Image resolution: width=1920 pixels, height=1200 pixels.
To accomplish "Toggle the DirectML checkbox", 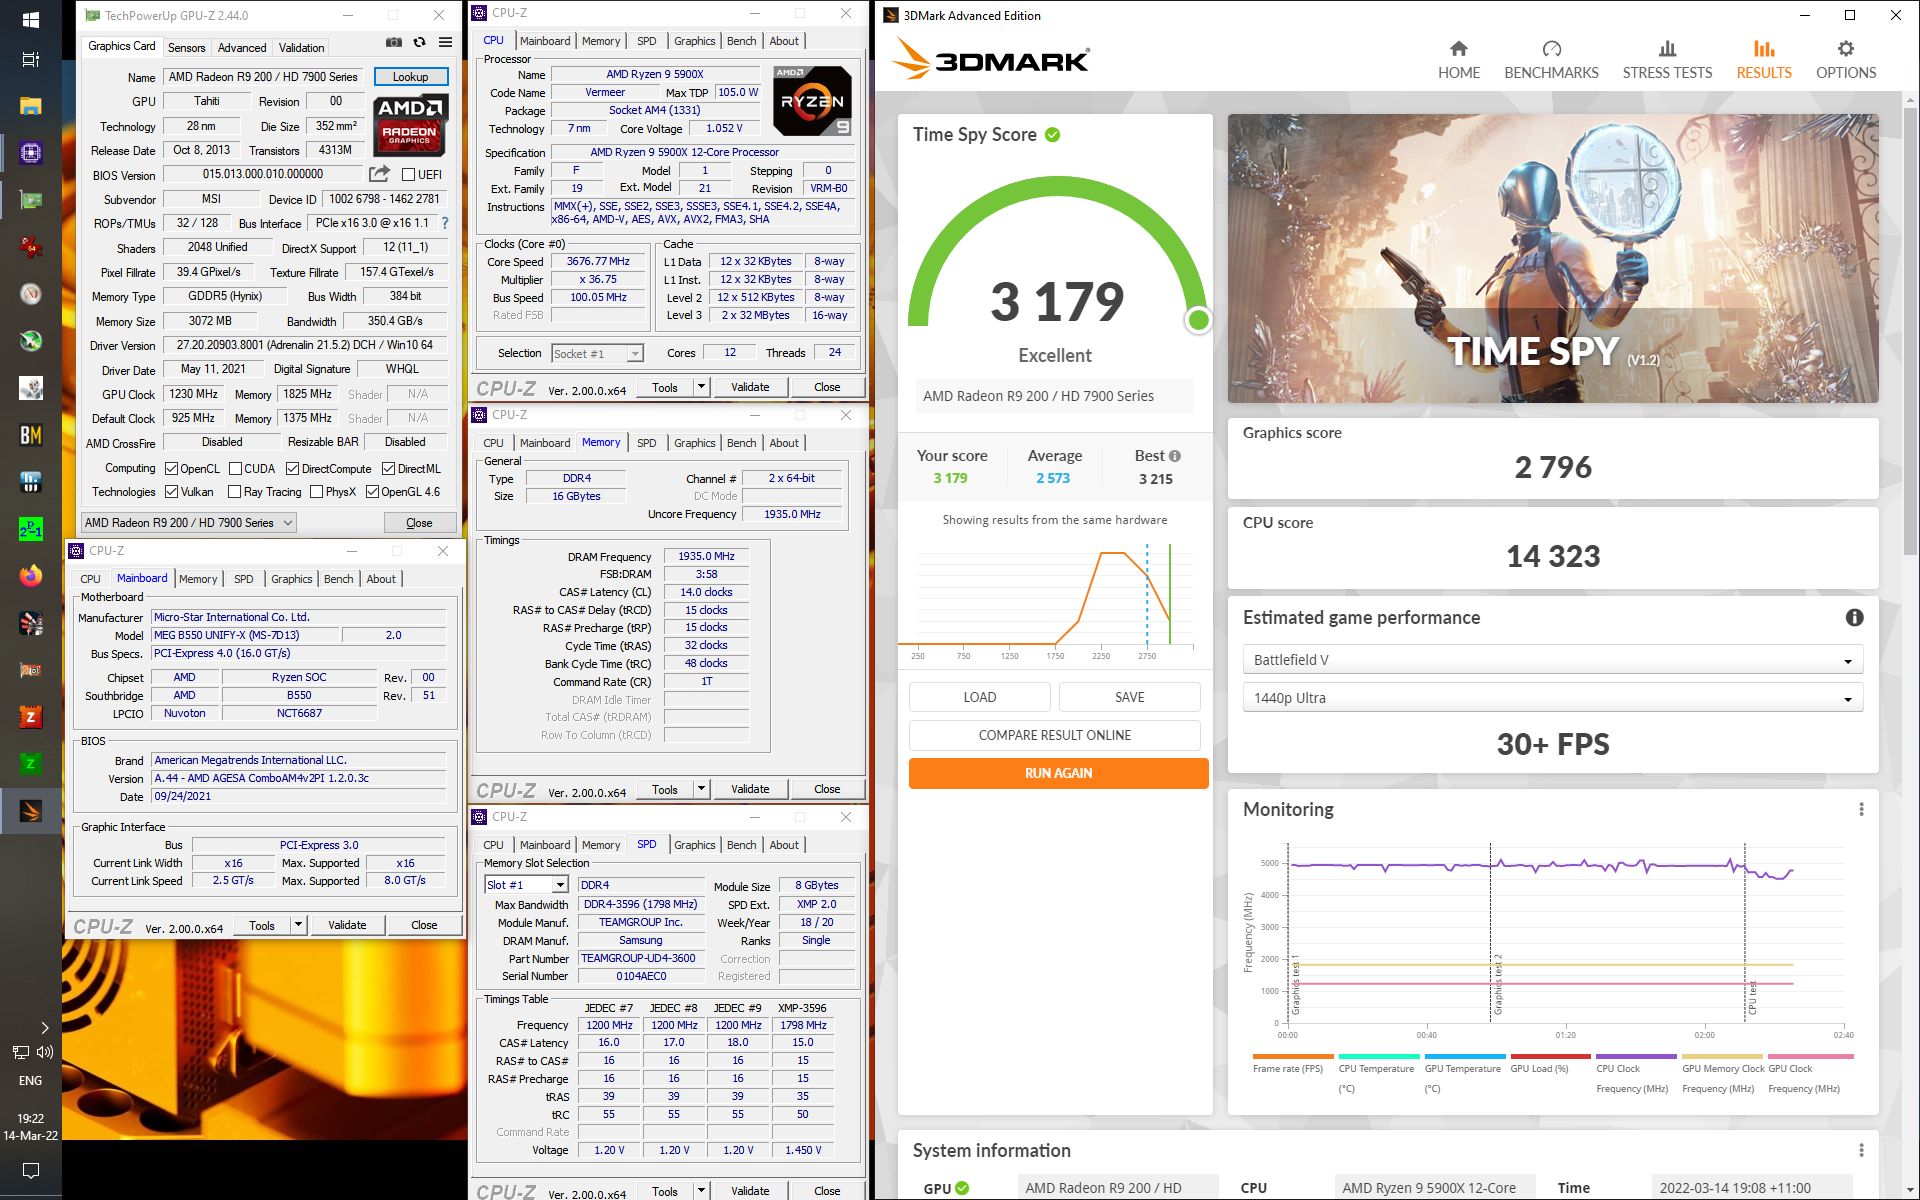I will 388,469.
